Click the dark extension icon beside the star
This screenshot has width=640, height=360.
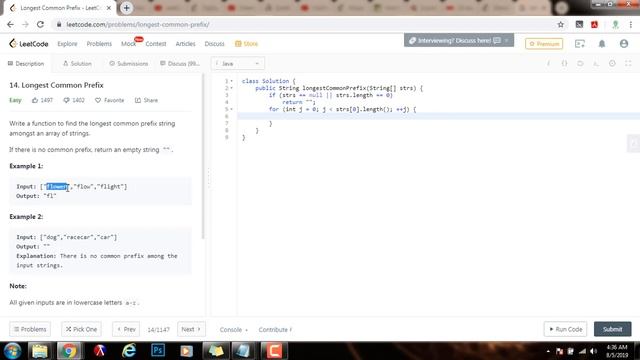coord(579,24)
